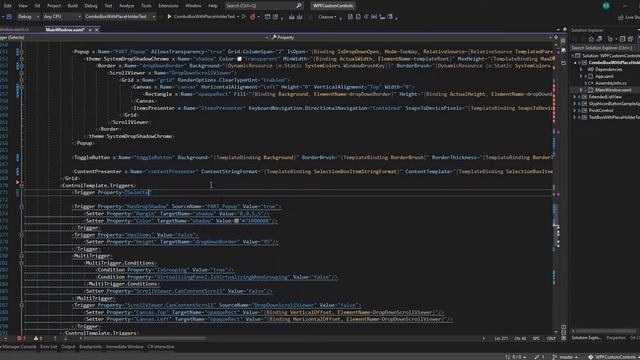Open the Tools menu
Screen dimensions: 640x360
[146, 6]
